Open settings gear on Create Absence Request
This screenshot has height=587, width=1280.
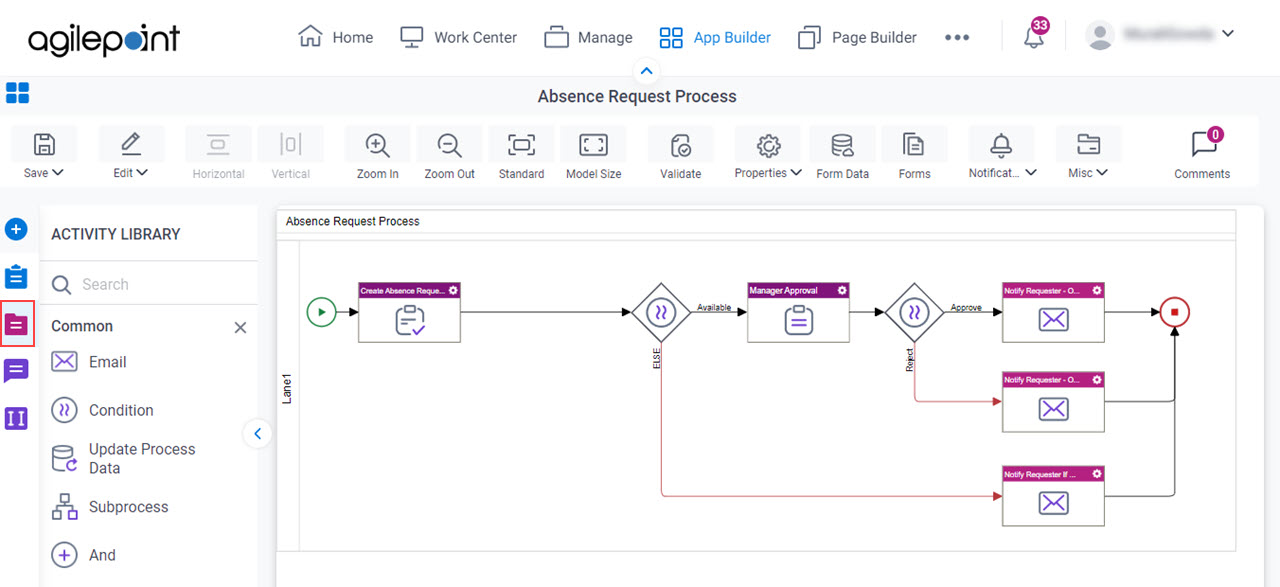(x=453, y=290)
